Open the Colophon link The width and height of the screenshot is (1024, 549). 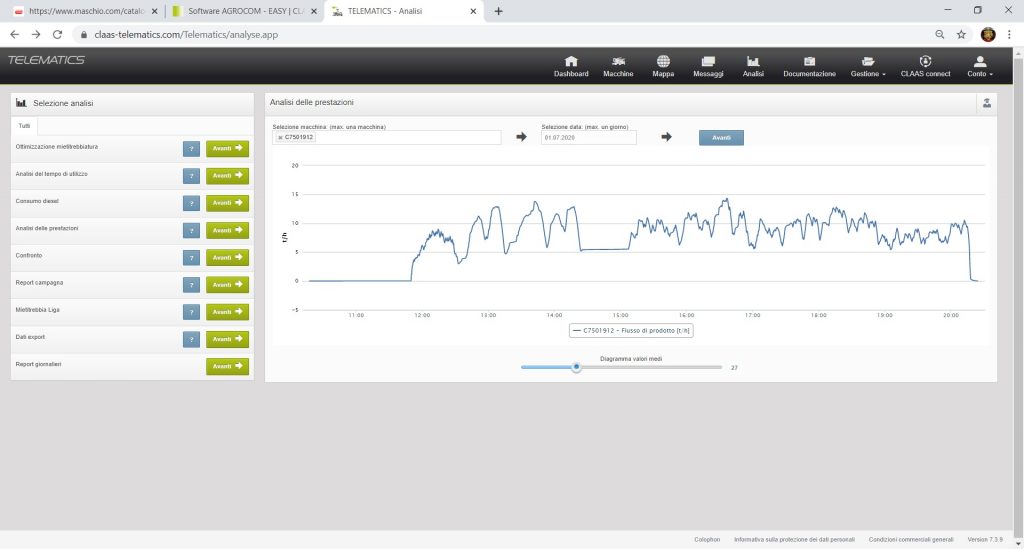click(x=707, y=540)
